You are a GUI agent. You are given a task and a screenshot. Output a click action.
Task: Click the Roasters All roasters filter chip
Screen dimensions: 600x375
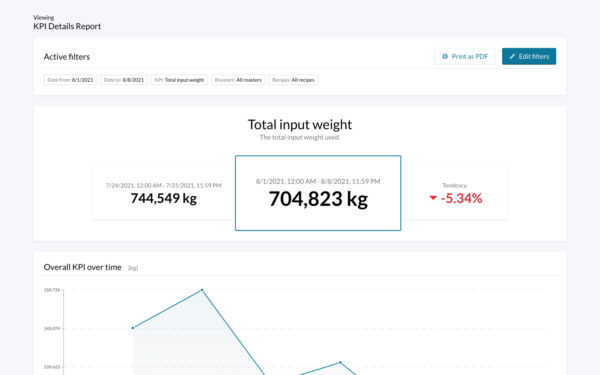238,80
